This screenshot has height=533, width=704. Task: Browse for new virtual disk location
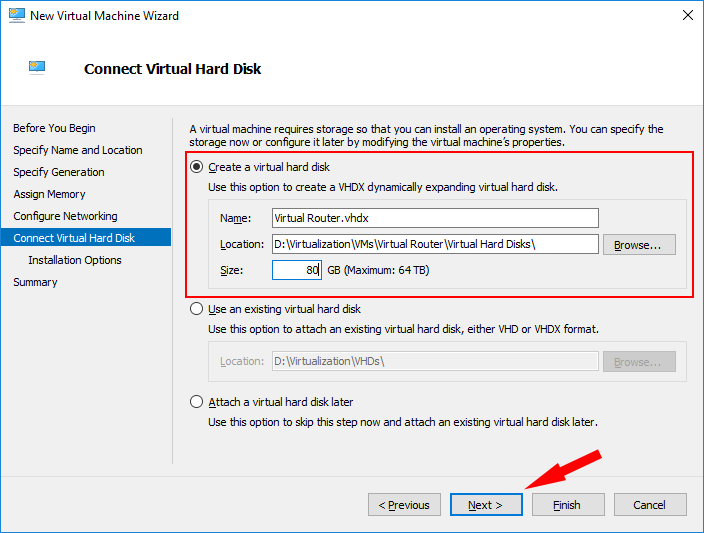(x=639, y=245)
